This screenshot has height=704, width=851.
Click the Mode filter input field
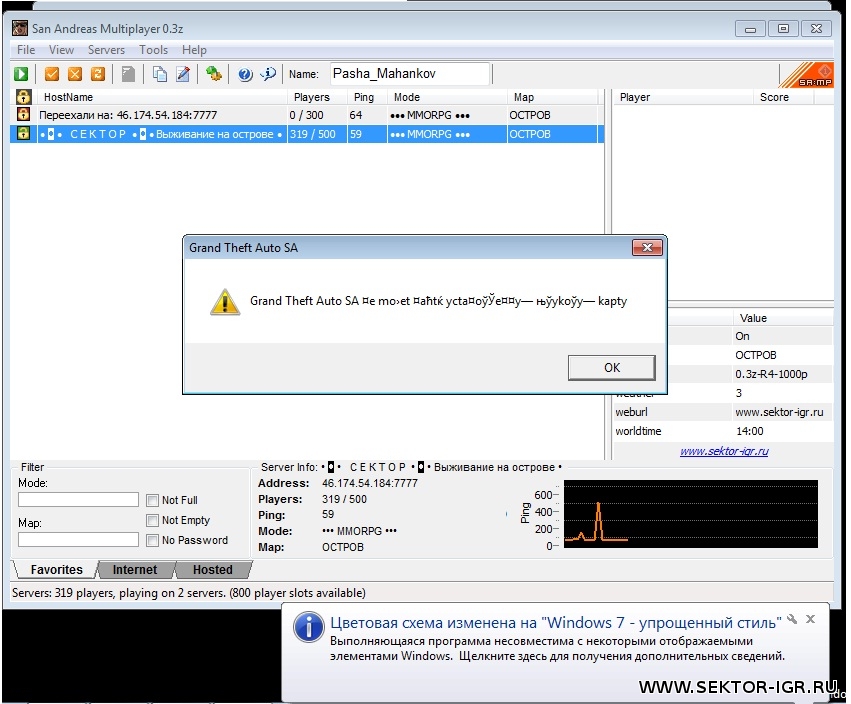coord(78,499)
